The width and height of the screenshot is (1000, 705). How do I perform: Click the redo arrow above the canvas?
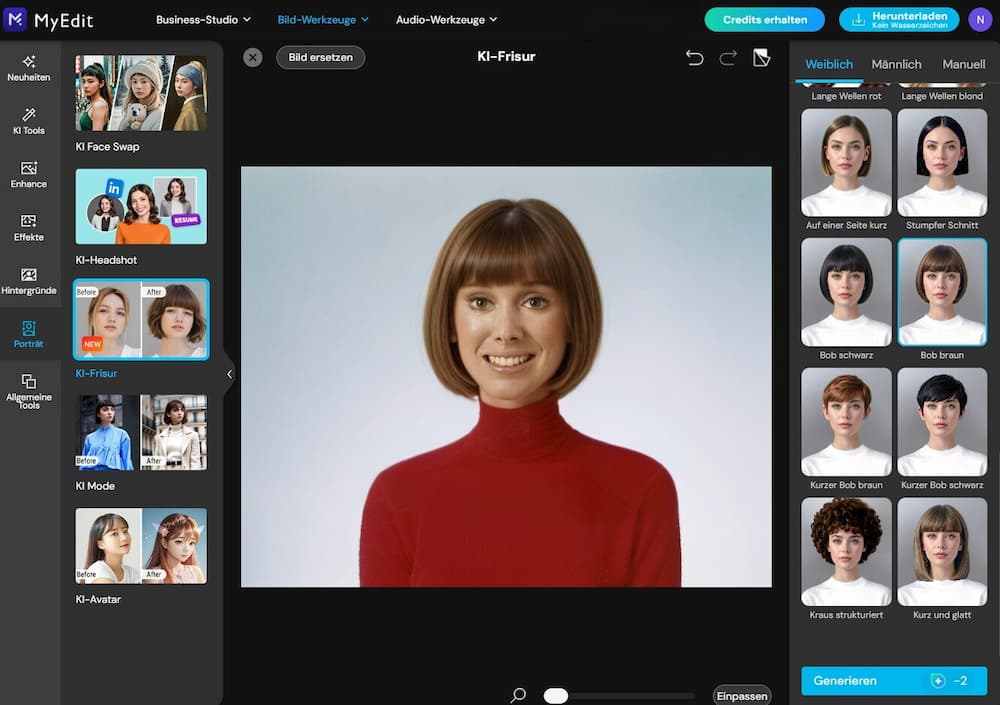(x=729, y=58)
